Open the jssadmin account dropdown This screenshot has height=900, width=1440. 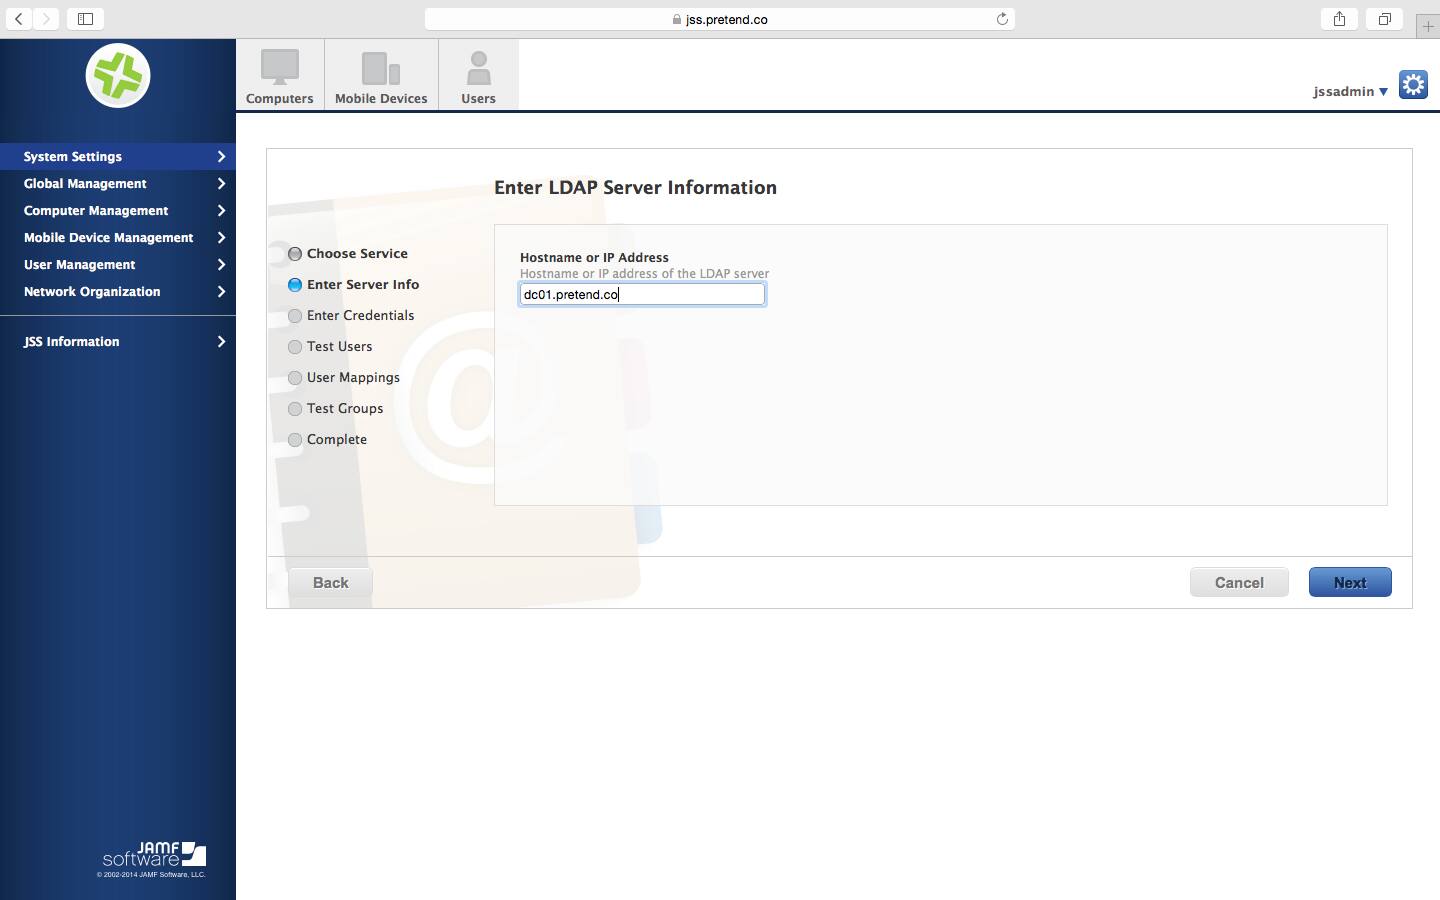(x=1350, y=91)
